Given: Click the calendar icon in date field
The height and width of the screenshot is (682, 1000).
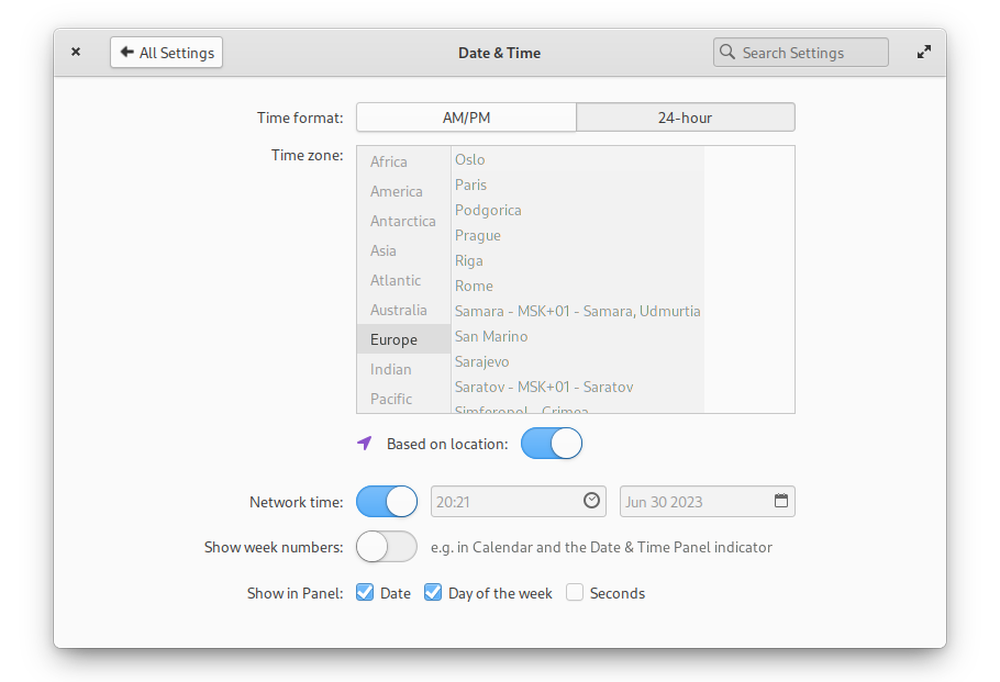Looking at the screenshot, I should (x=781, y=501).
